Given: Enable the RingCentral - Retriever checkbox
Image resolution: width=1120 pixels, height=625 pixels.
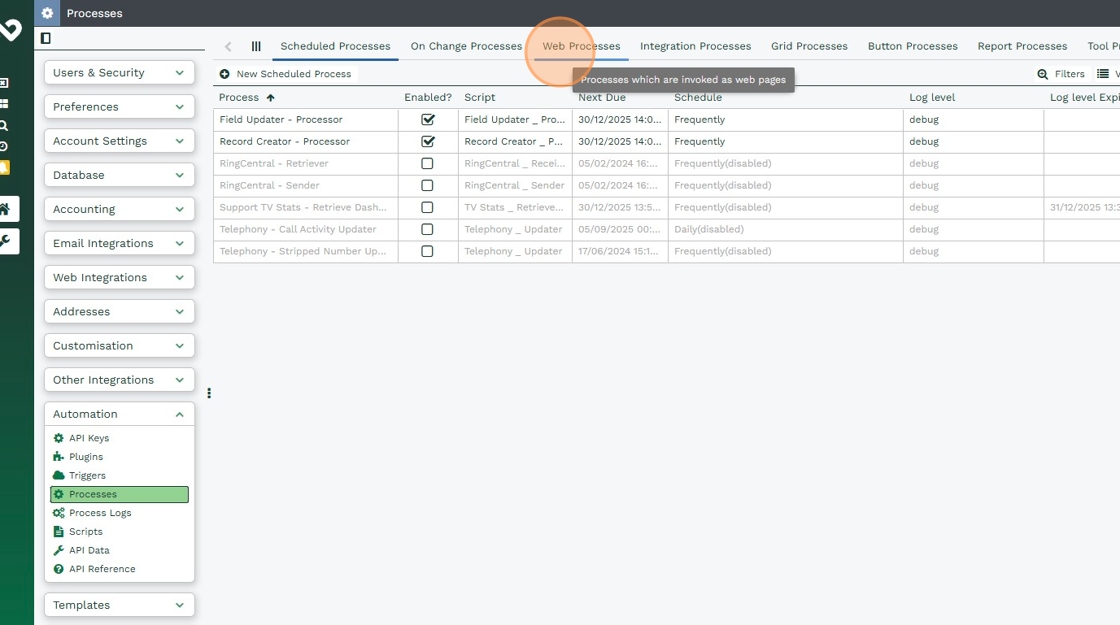Looking at the screenshot, I should (x=427, y=164).
